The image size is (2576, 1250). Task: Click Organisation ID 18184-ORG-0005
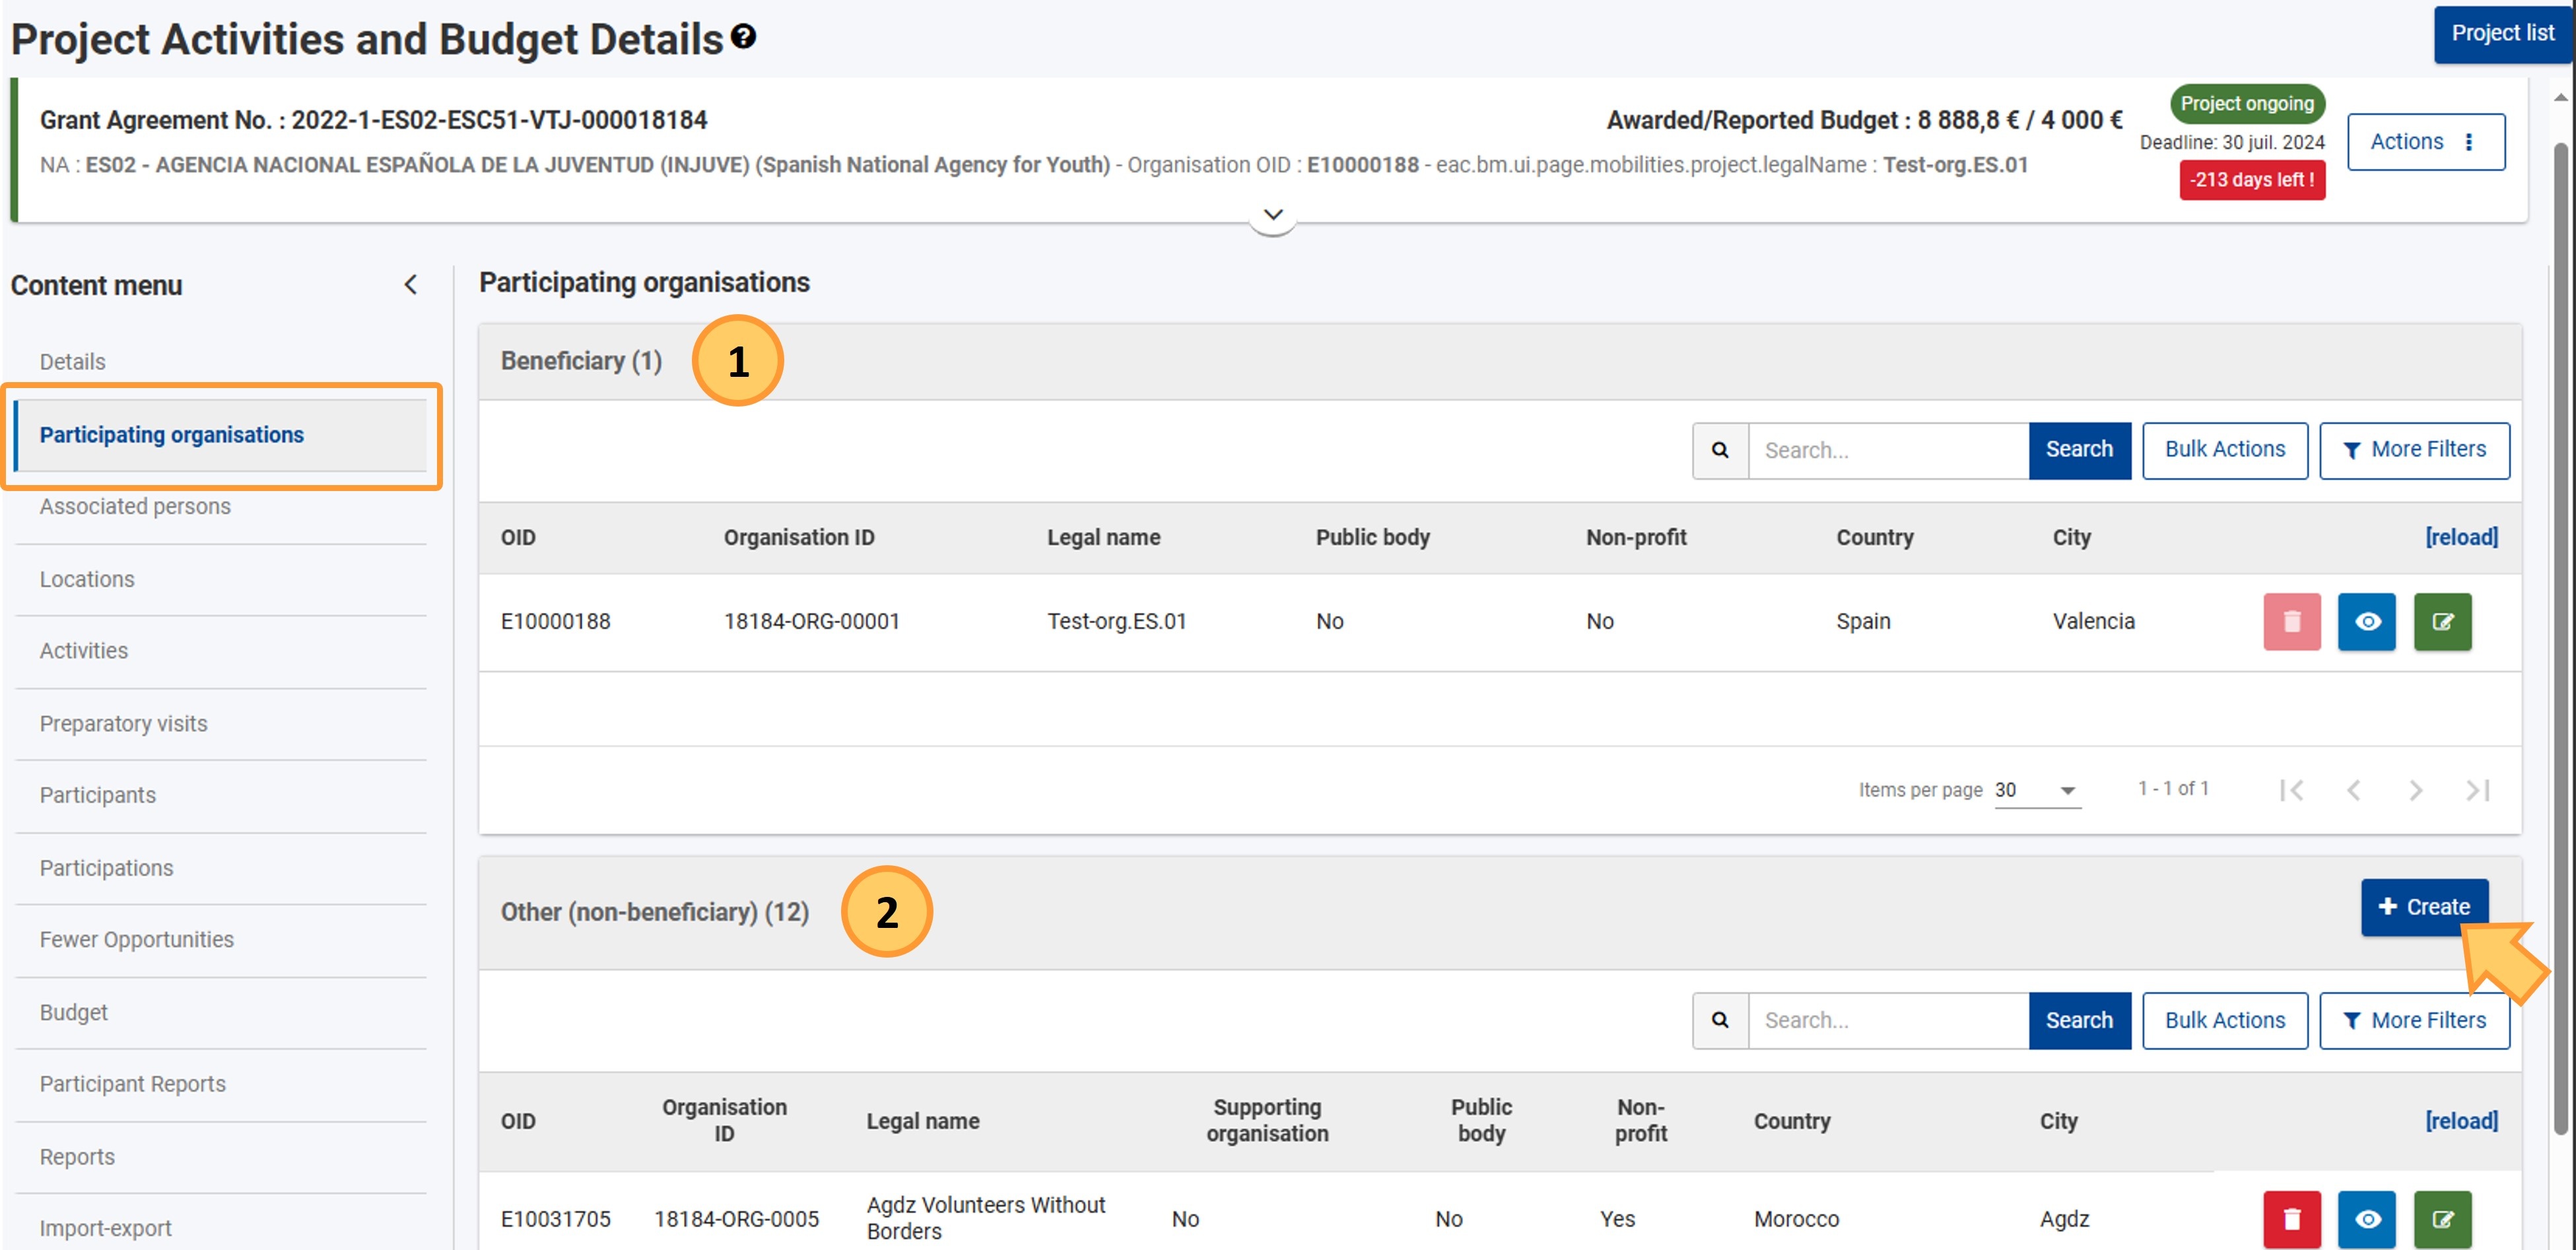point(736,1219)
